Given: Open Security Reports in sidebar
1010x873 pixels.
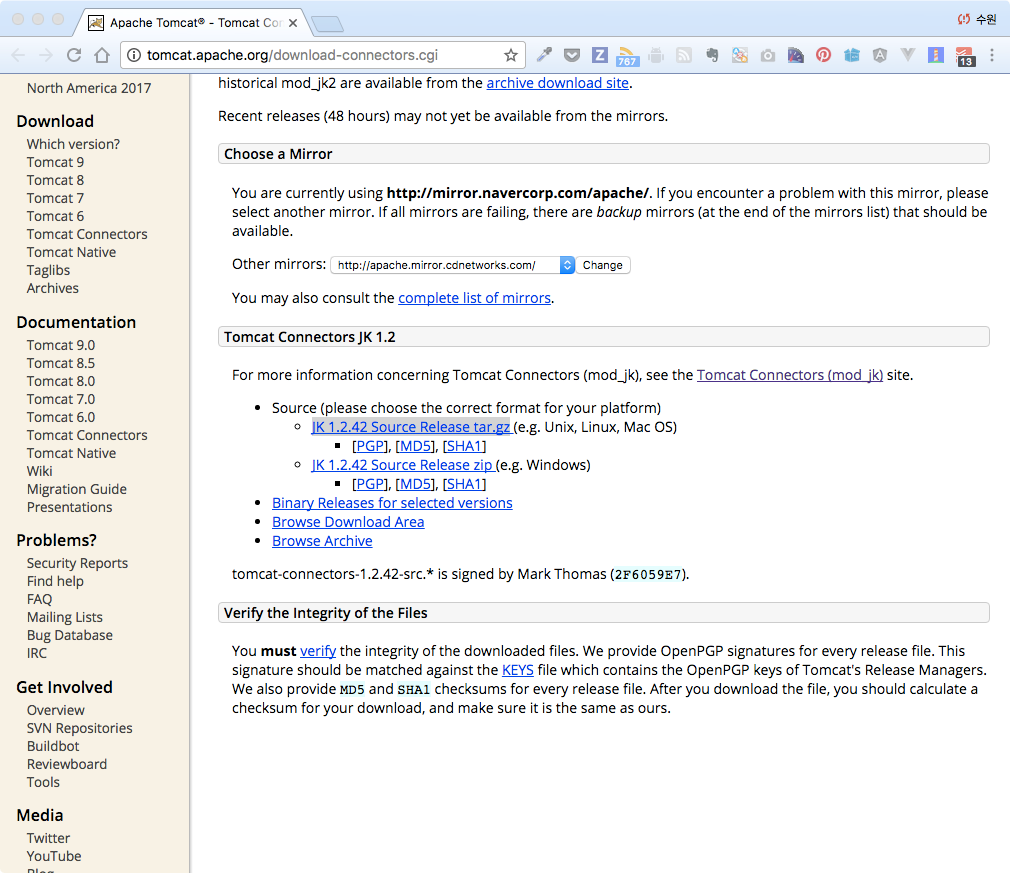Looking at the screenshot, I should click(x=77, y=563).
